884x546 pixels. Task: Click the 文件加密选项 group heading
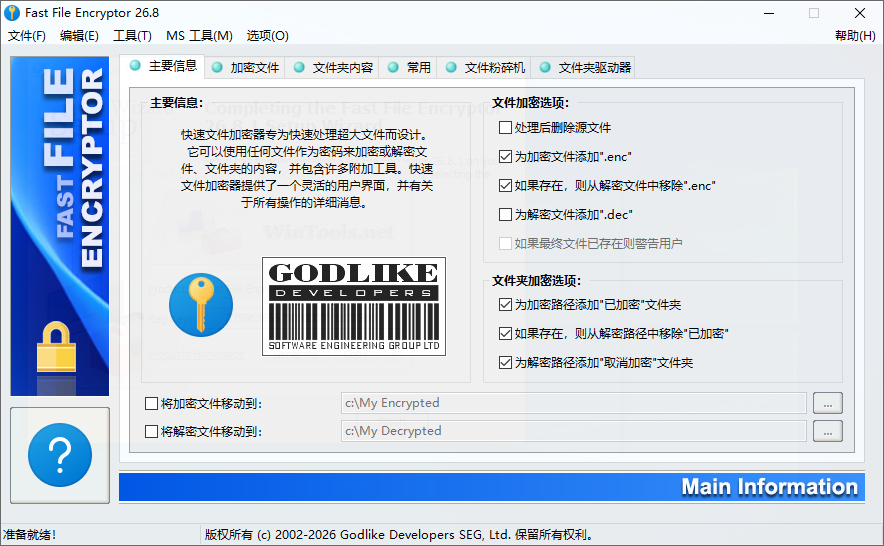[x=531, y=103]
